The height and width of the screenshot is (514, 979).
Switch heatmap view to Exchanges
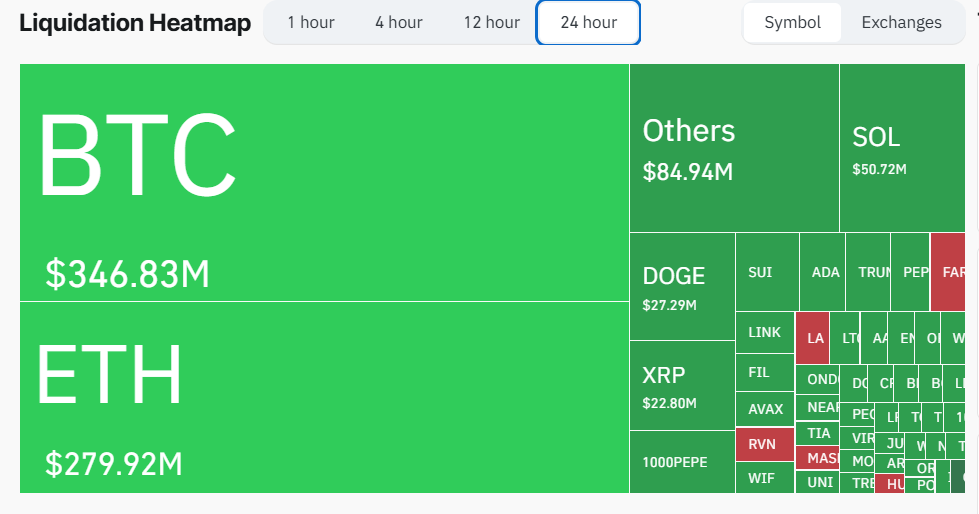tap(901, 22)
